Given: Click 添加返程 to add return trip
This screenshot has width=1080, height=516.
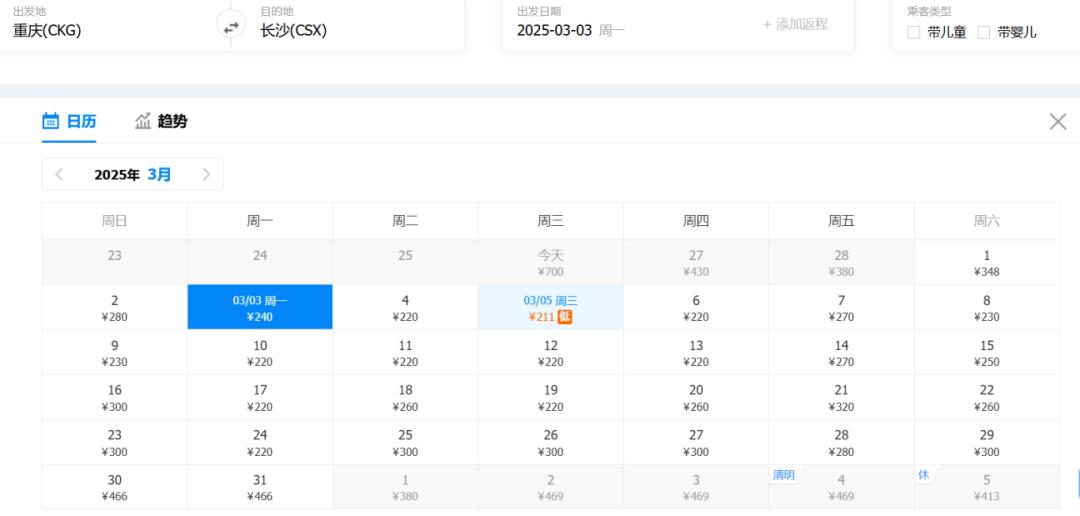Looking at the screenshot, I should (795, 24).
